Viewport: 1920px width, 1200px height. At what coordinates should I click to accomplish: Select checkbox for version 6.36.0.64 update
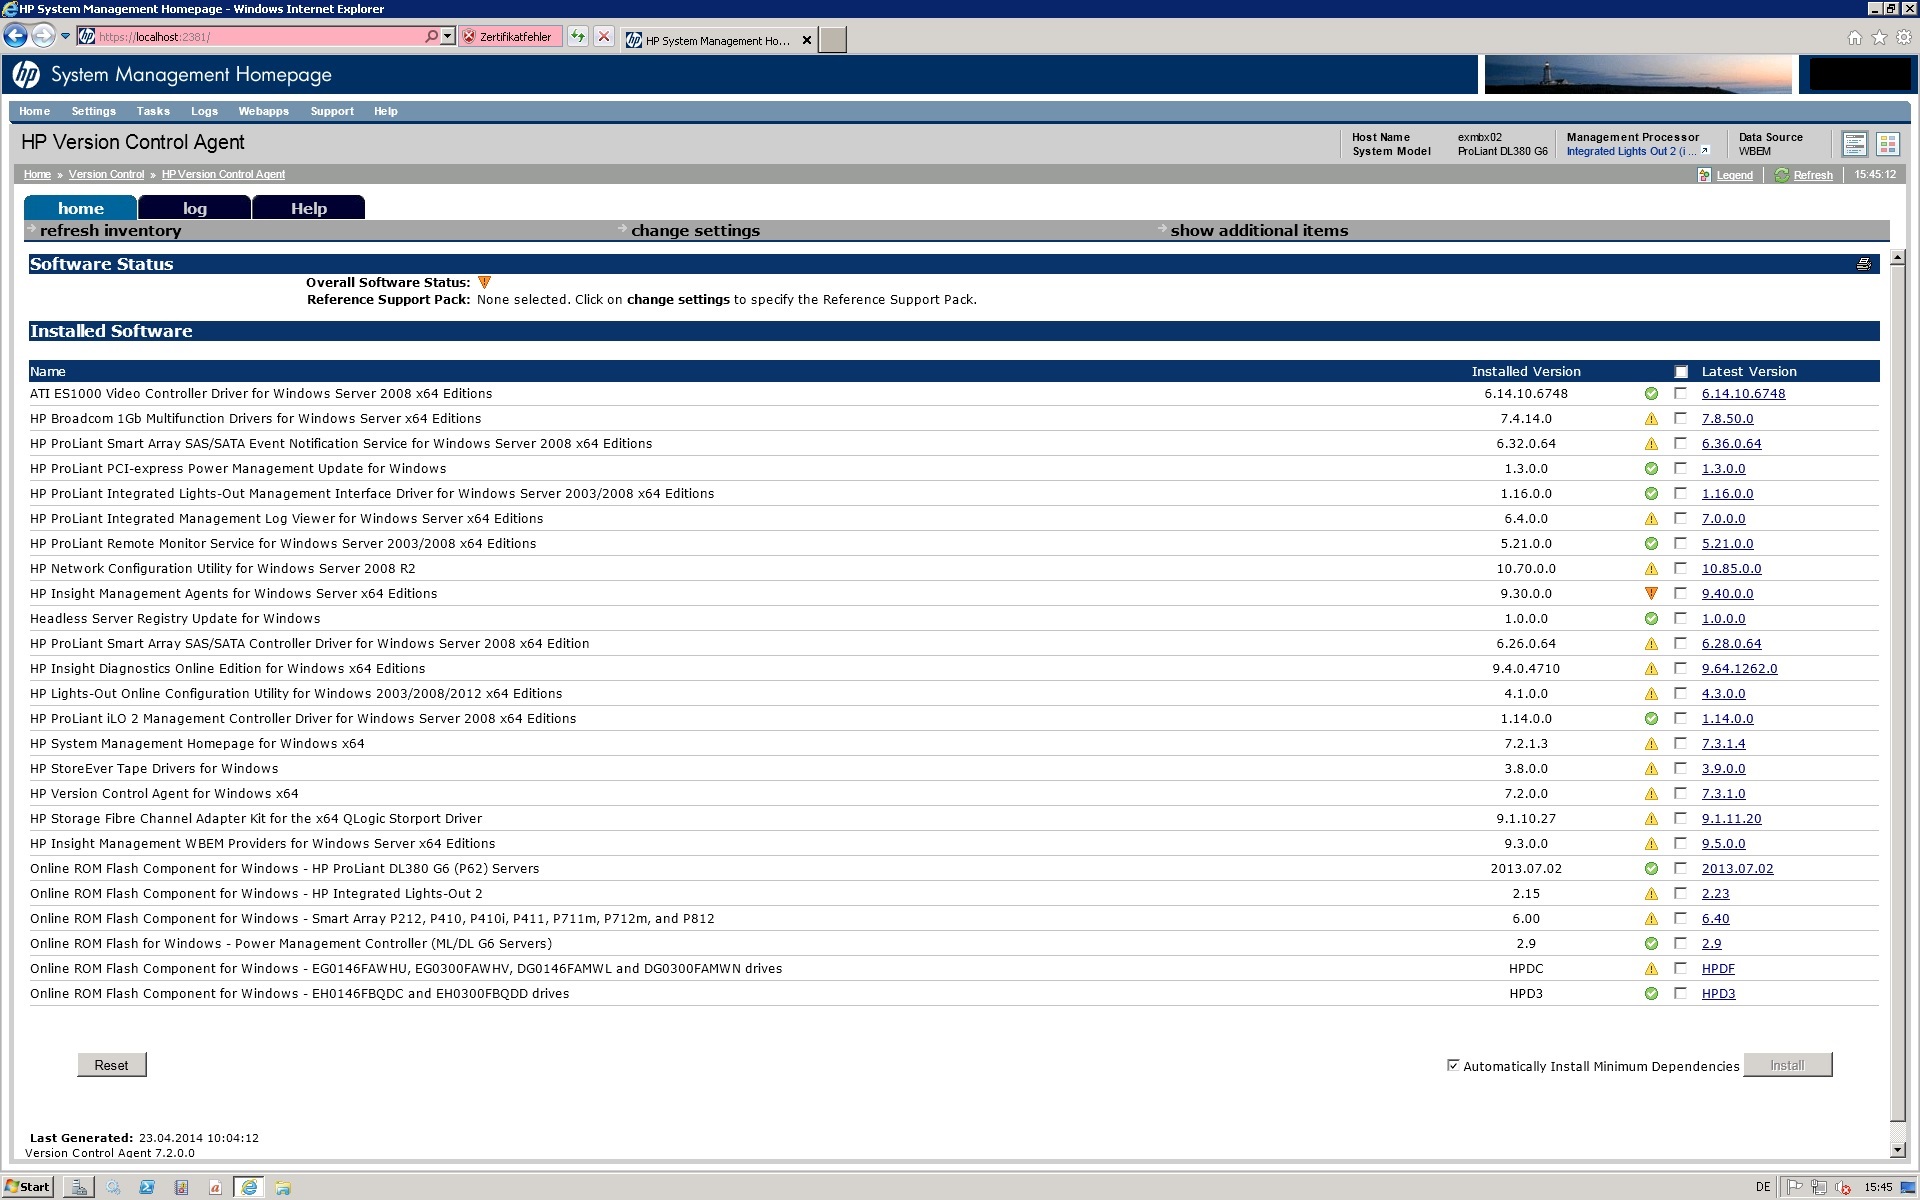1681,444
